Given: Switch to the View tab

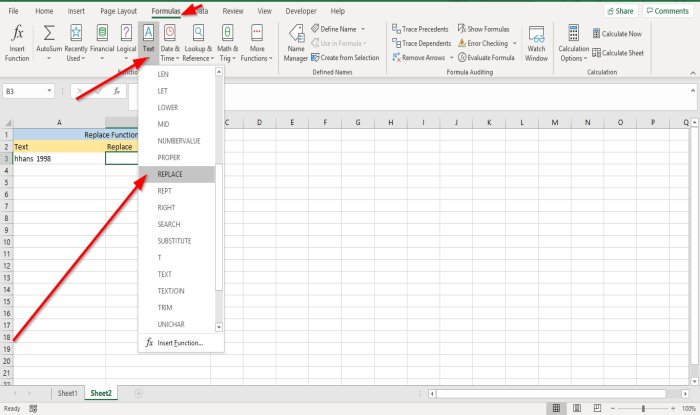Looking at the screenshot, I should tap(264, 11).
